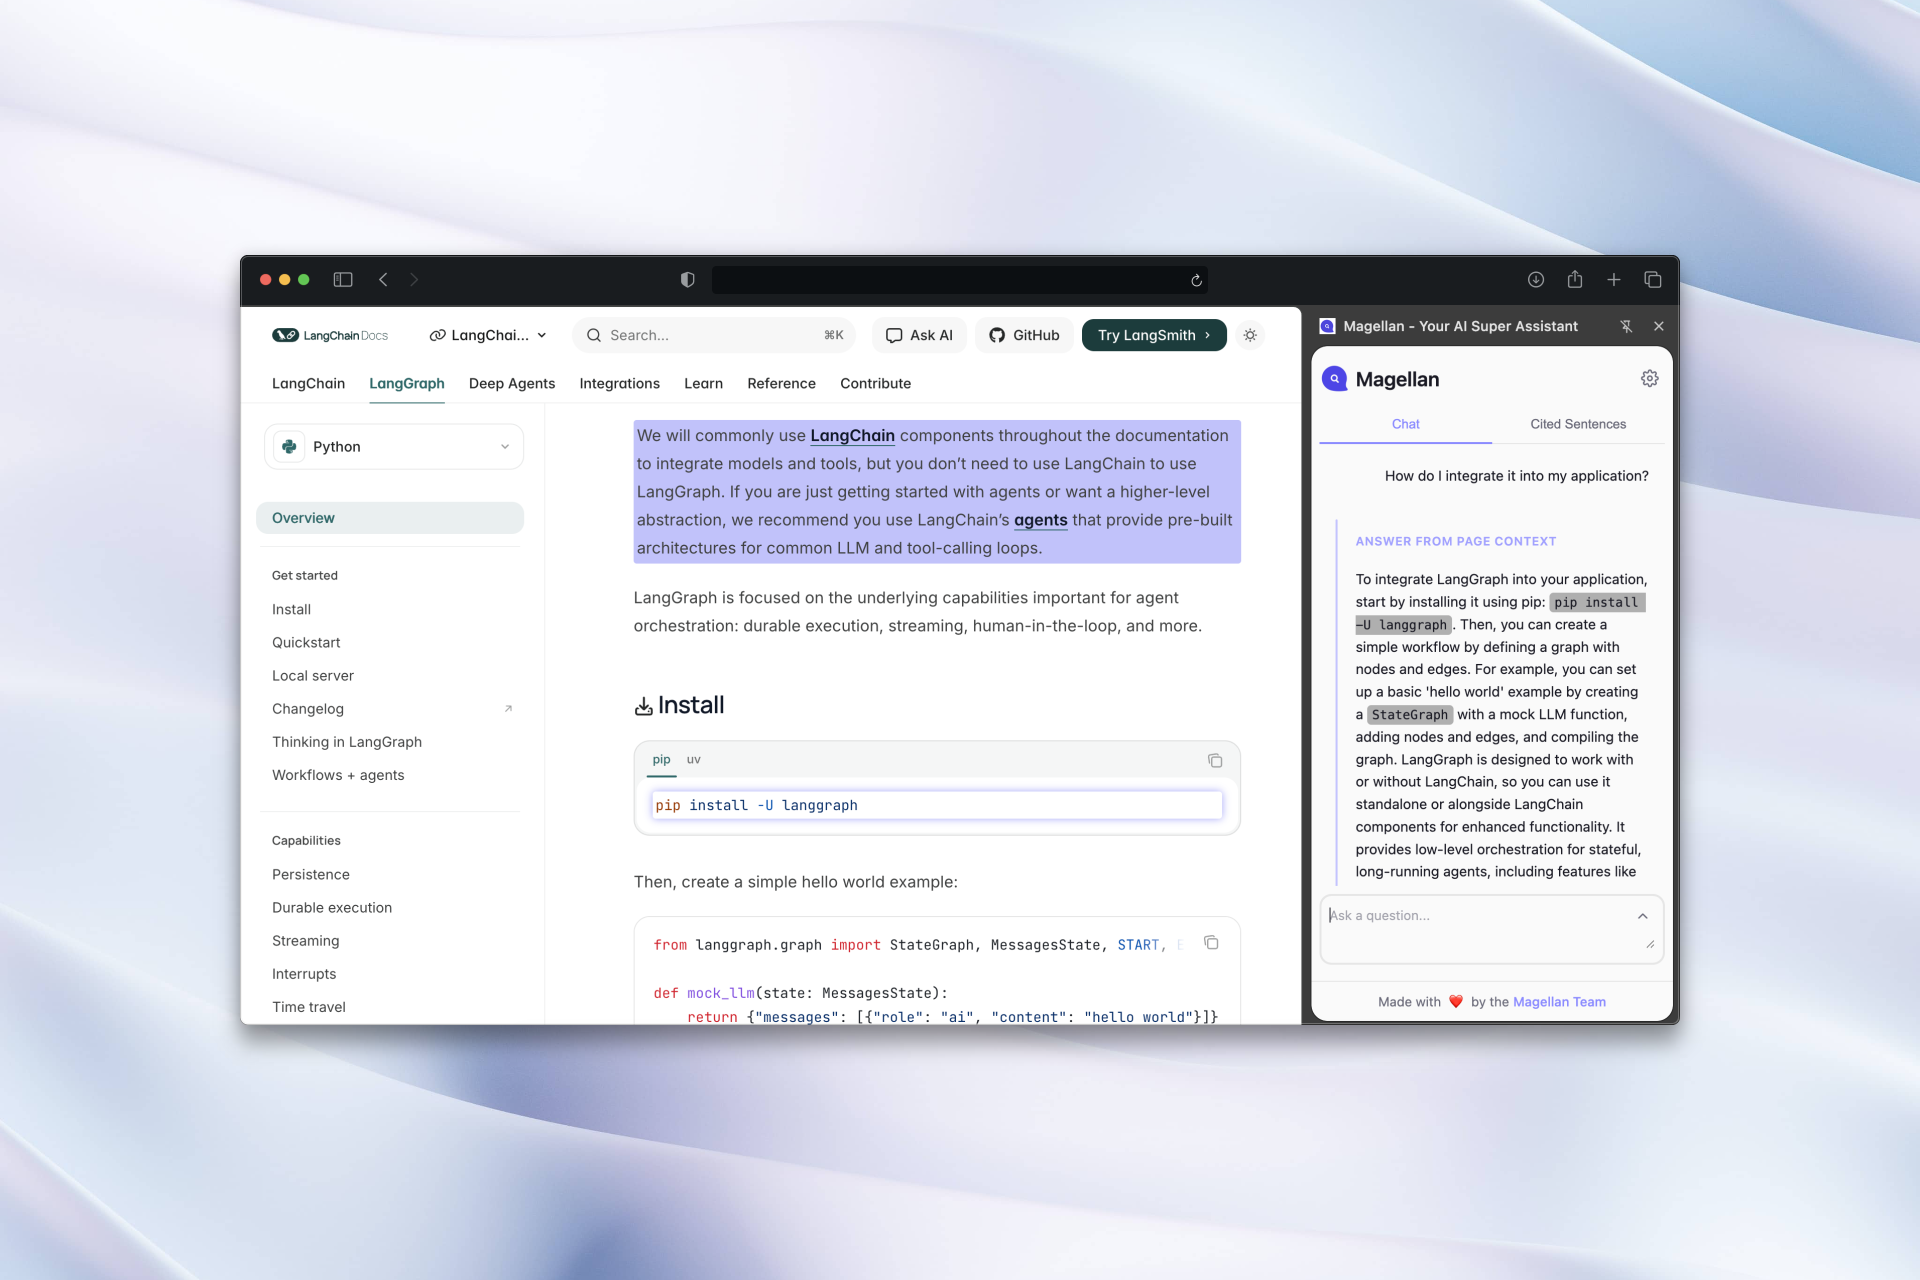Toggle the Safari sidebar
1920x1280 pixels.
coord(343,280)
